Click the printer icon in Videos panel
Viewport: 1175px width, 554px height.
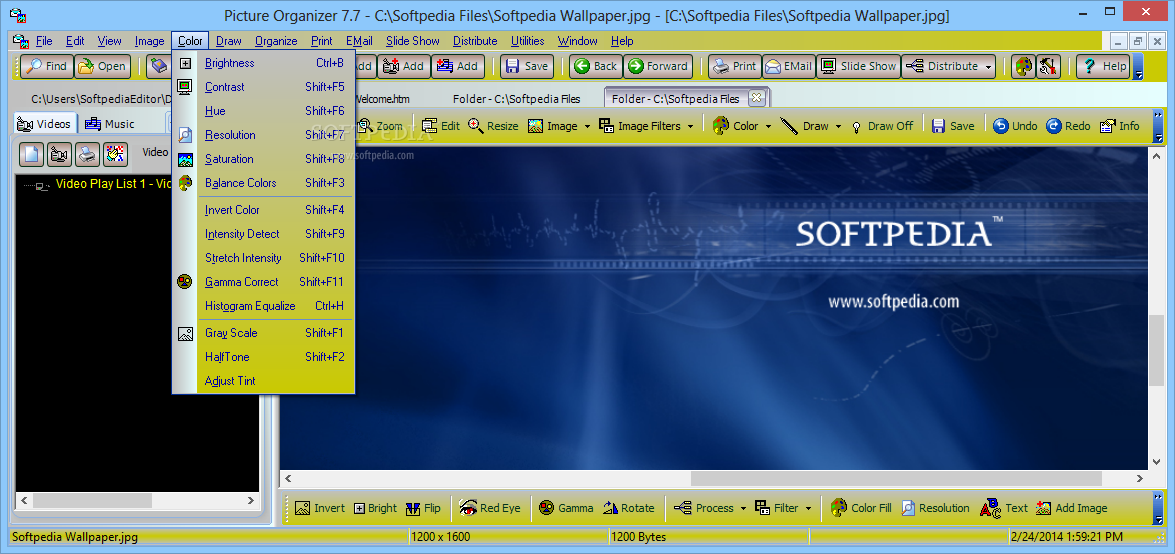click(x=88, y=154)
